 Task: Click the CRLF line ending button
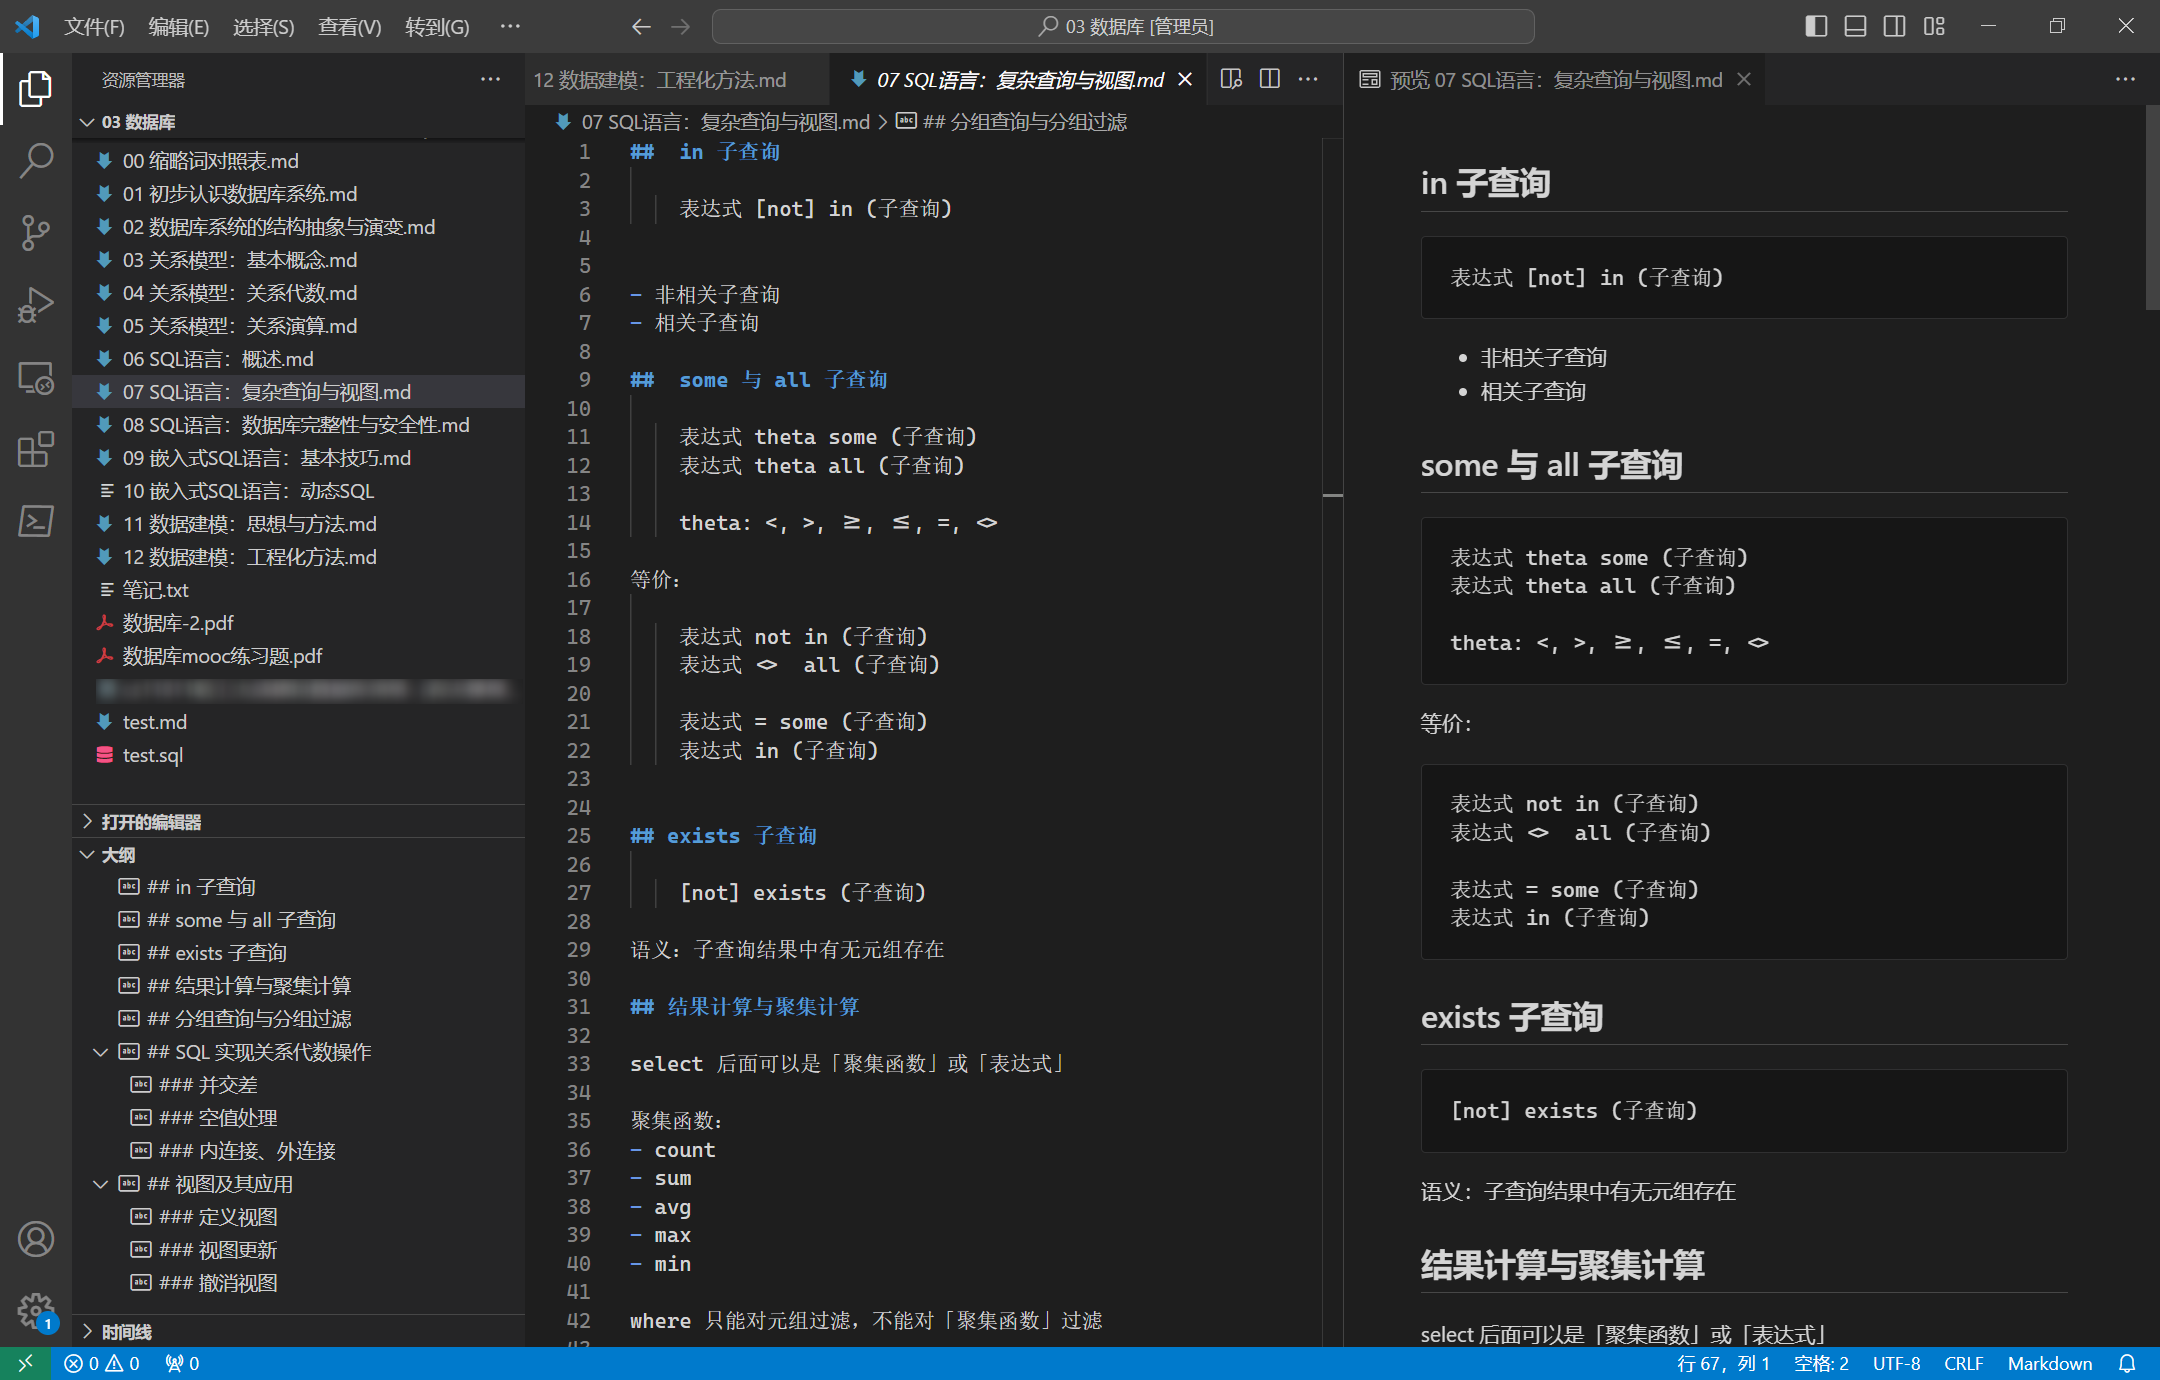(1963, 1363)
